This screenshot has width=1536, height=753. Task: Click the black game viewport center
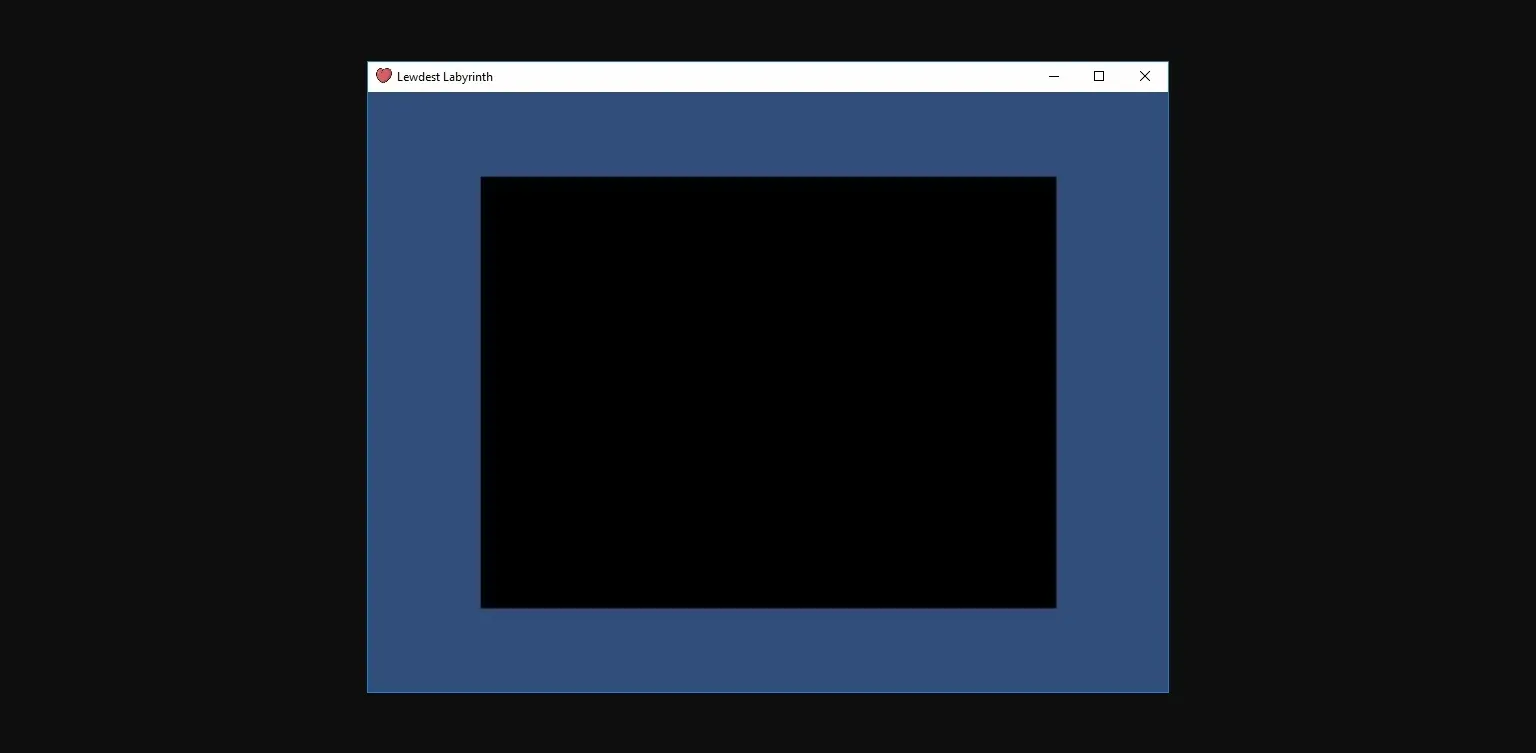click(x=768, y=392)
